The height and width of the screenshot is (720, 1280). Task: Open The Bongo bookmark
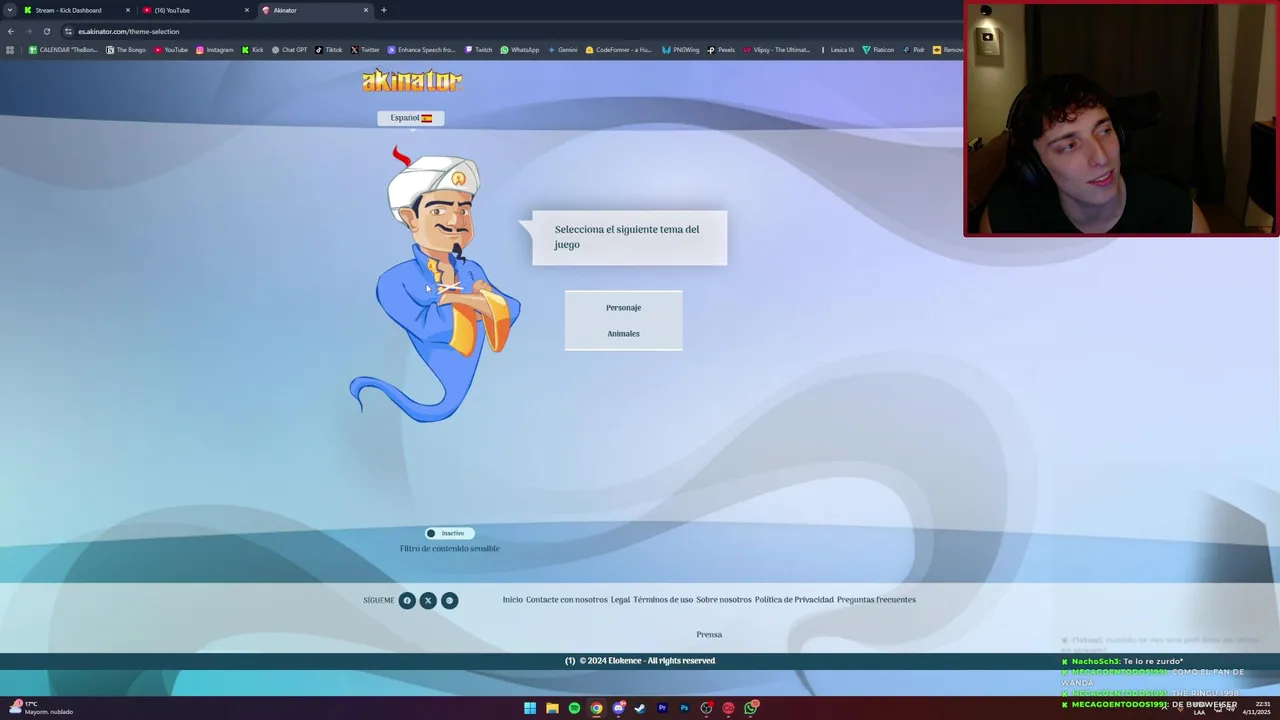[126, 49]
